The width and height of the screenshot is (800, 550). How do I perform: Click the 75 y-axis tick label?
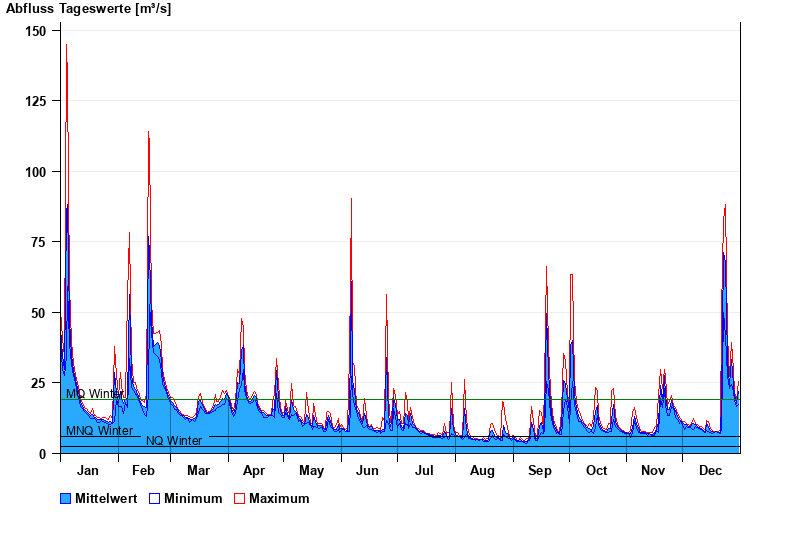pos(39,242)
